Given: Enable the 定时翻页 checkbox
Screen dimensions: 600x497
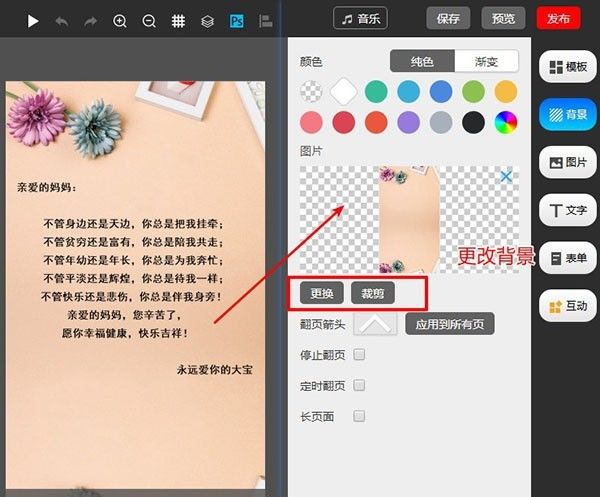Looking at the screenshot, I should (359, 385).
